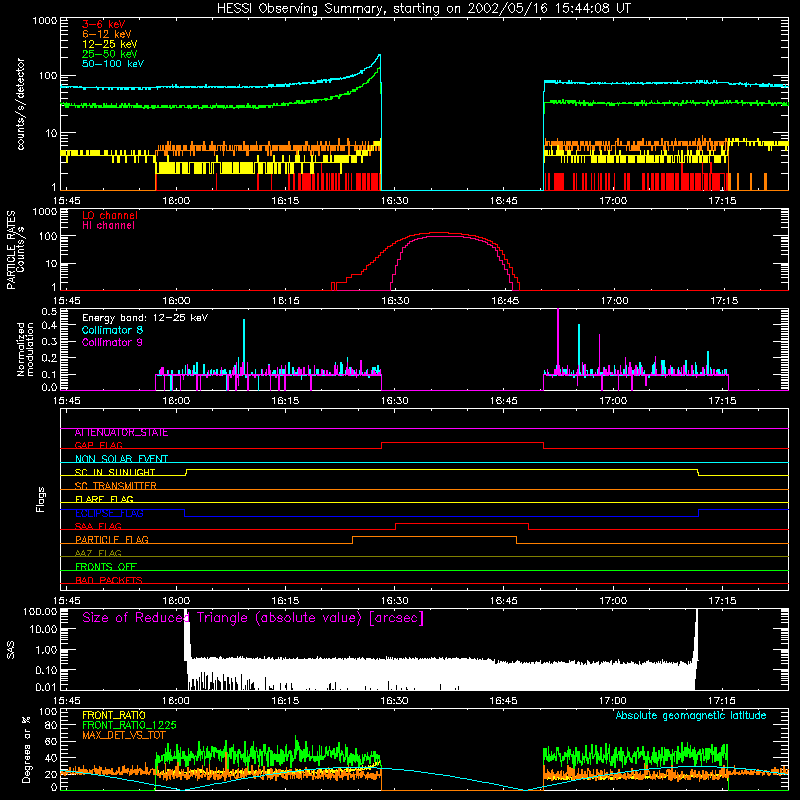Image resolution: width=800 pixels, height=800 pixels.
Task: Click the Size of Reduced Triangle title
Action: [253, 618]
